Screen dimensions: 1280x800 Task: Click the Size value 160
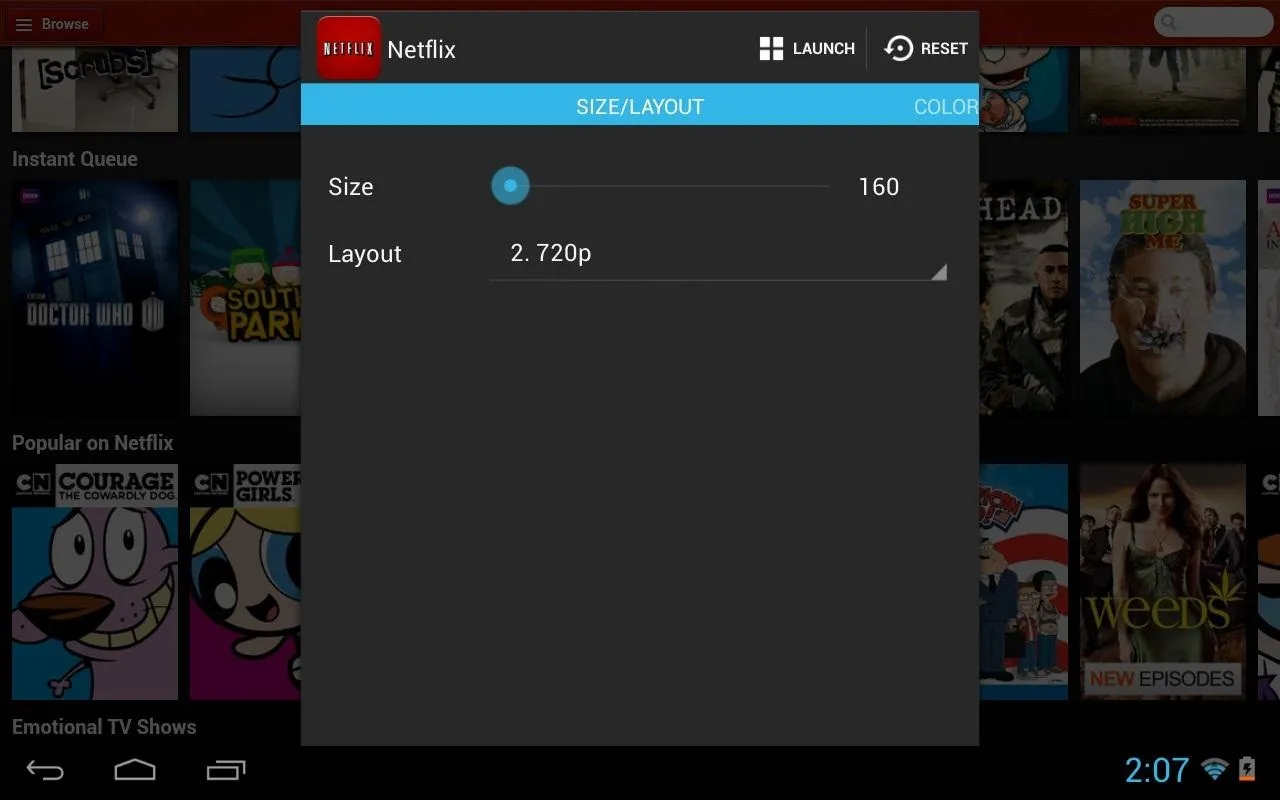(x=879, y=186)
